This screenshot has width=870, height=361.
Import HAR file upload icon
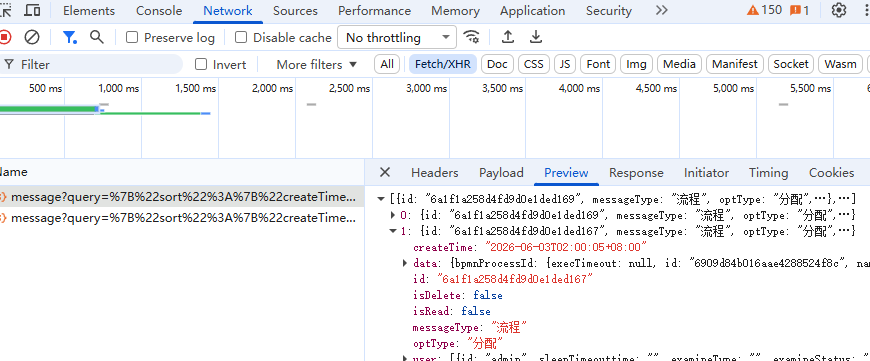(x=507, y=37)
